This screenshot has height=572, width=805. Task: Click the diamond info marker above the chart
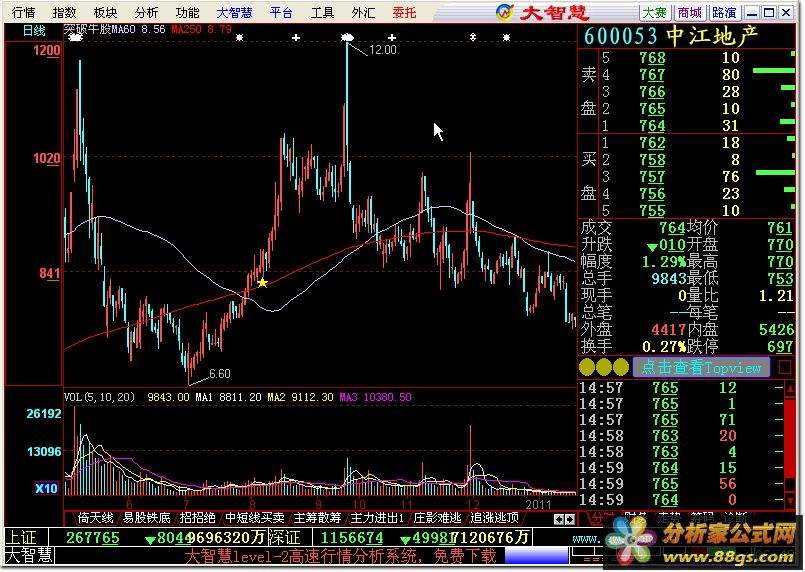473,37
